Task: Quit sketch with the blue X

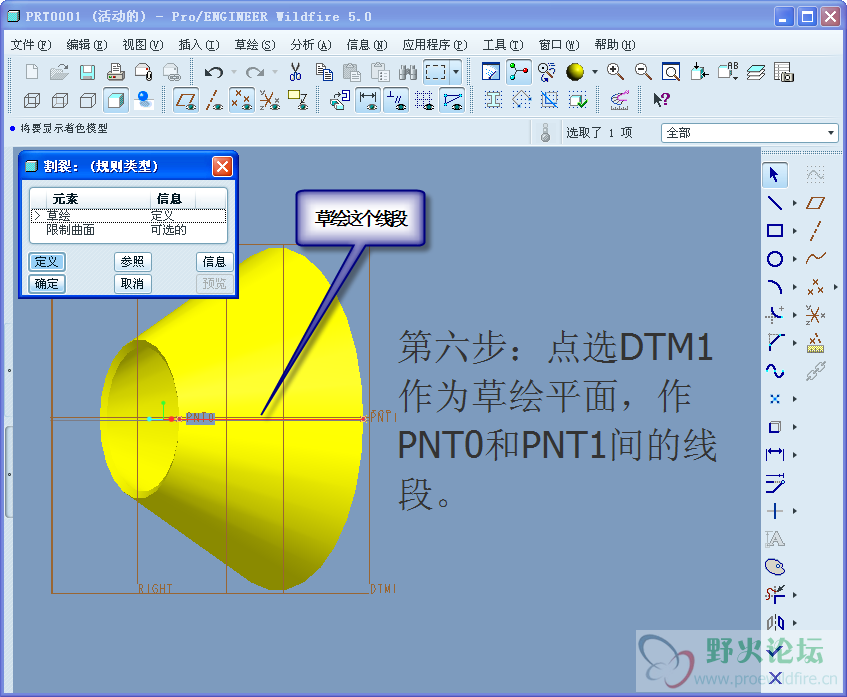Action: pyautogui.click(x=775, y=678)
